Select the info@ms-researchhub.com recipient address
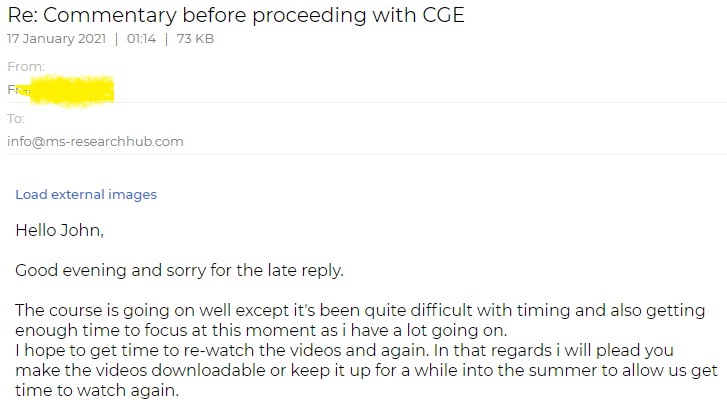 point(95,141)
